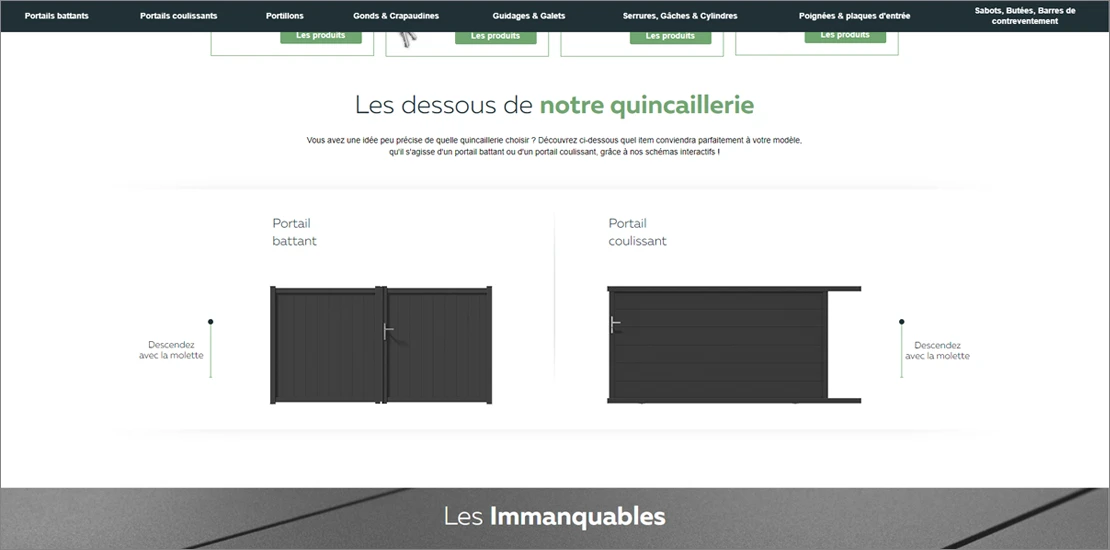Click the rightmost Les produits button
Screen dimensions: 1110x550
click(845, 36)
